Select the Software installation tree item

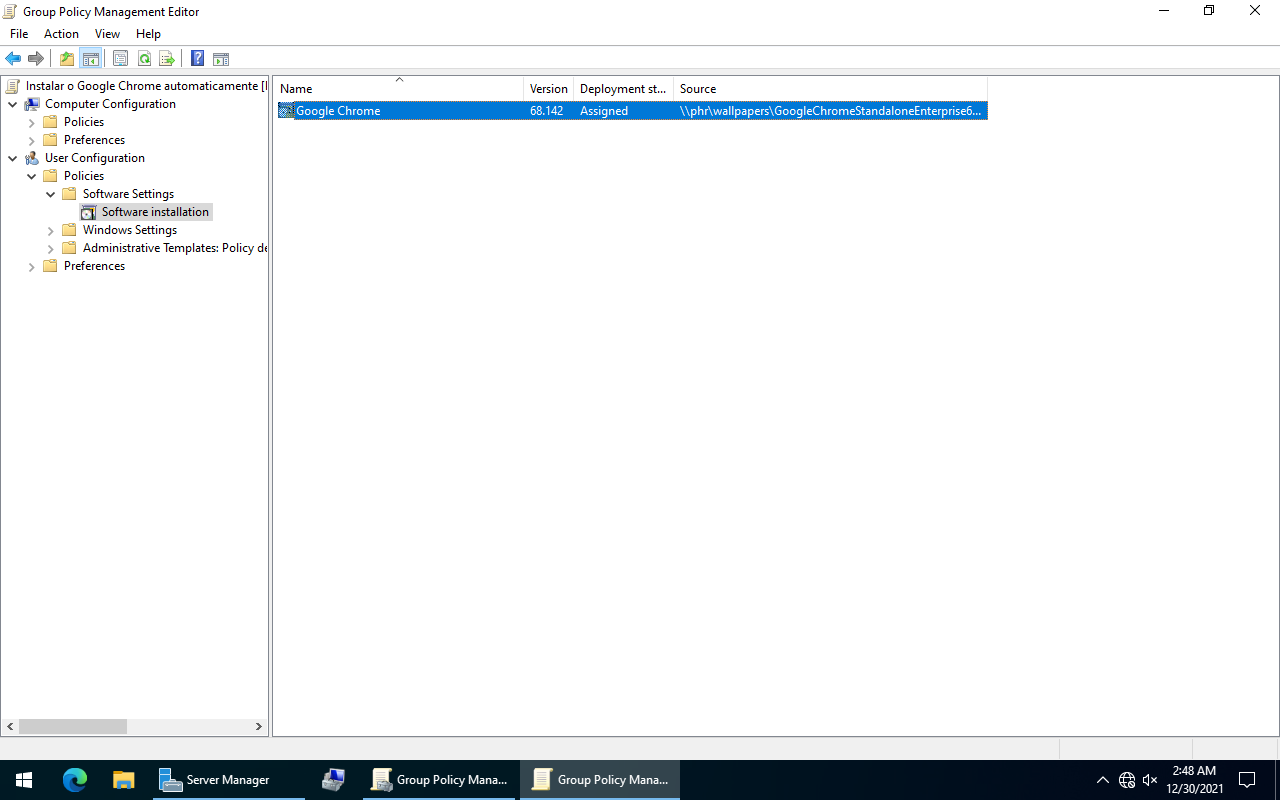click(x=155, y=212)
